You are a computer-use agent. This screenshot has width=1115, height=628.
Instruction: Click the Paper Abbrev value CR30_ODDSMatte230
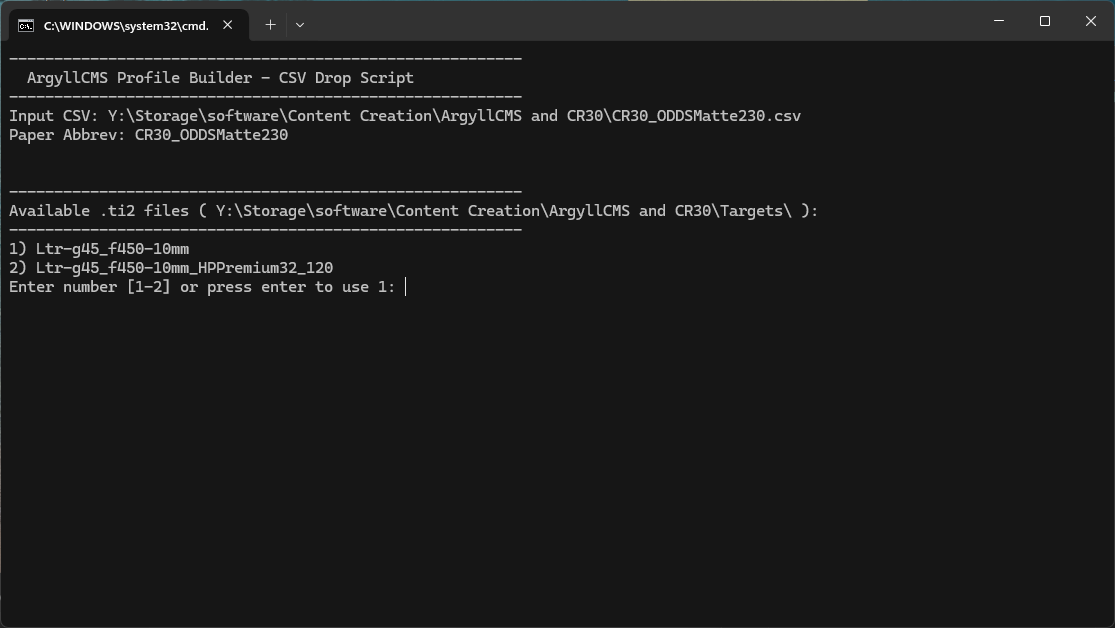(211, 135)
